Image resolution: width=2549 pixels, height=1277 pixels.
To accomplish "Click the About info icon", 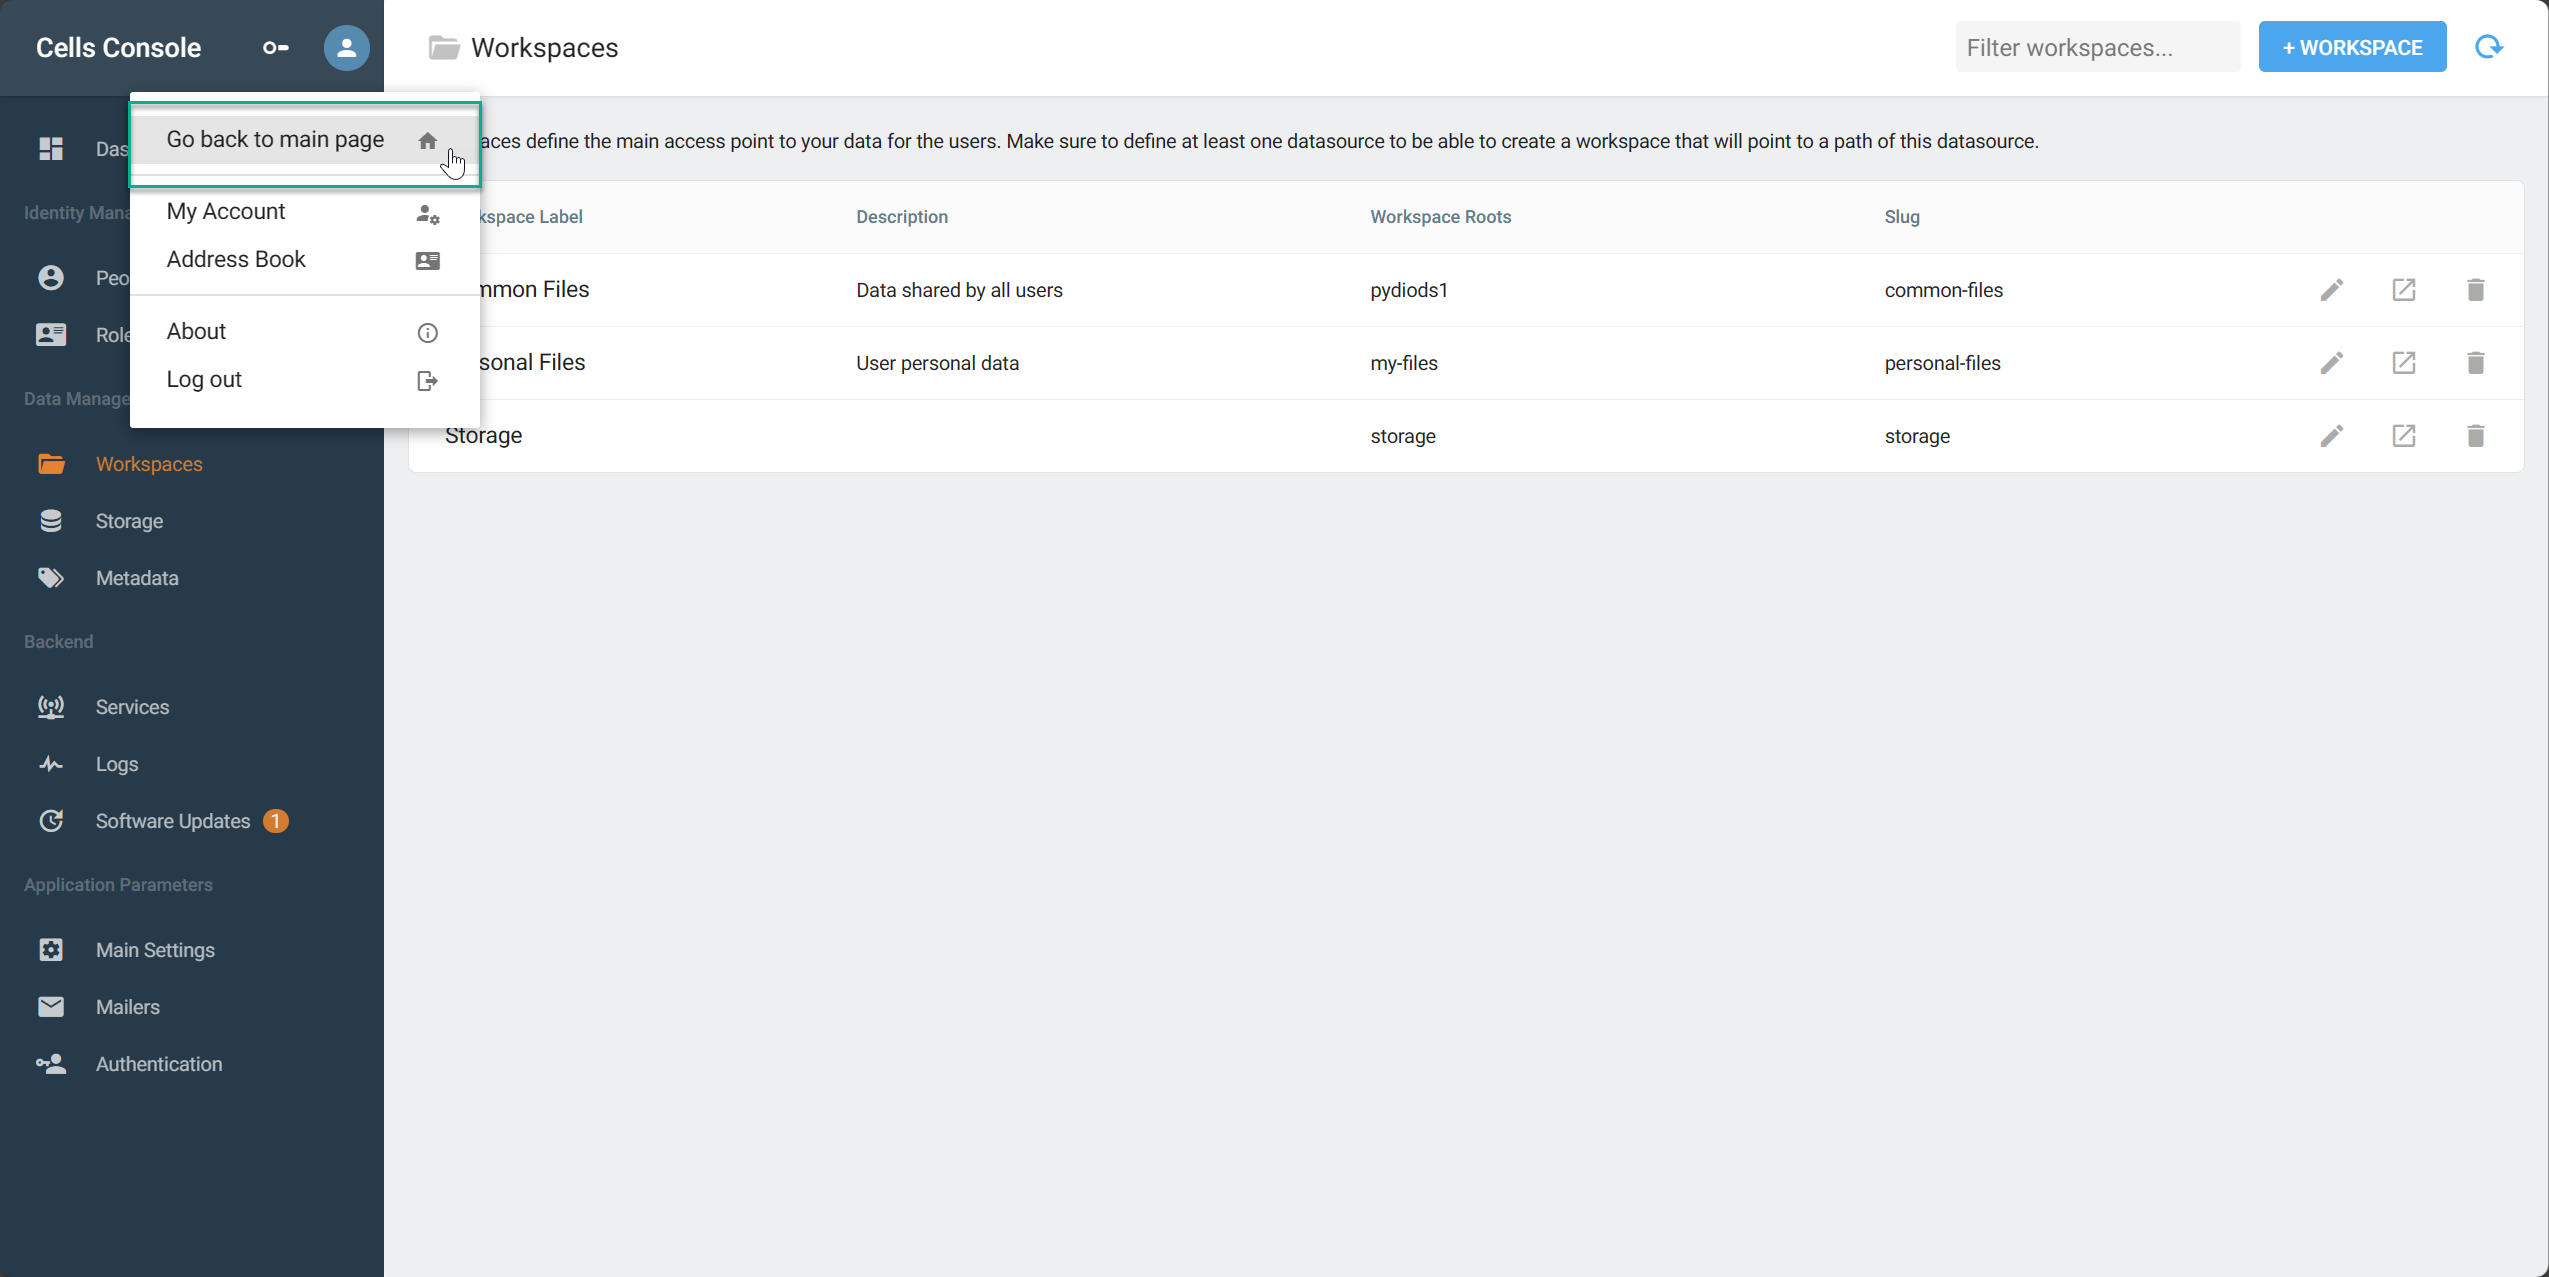I will (428, 333).
